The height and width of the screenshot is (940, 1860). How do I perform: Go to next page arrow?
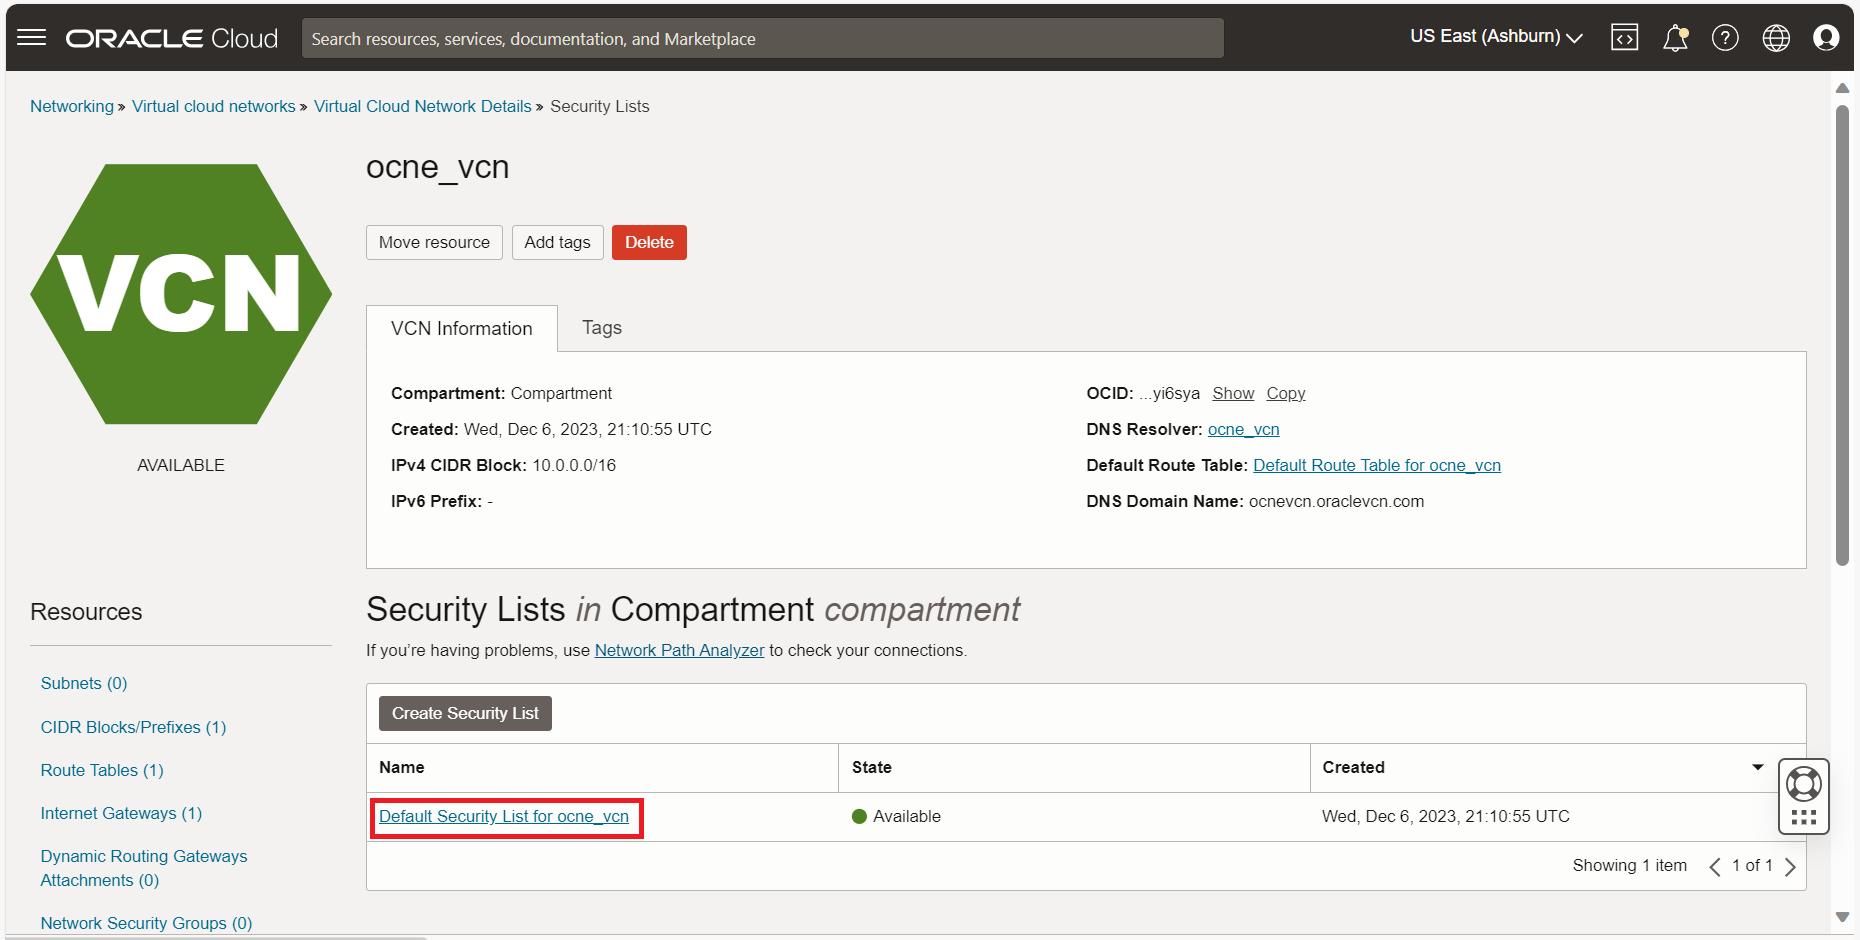point(1790,867)
